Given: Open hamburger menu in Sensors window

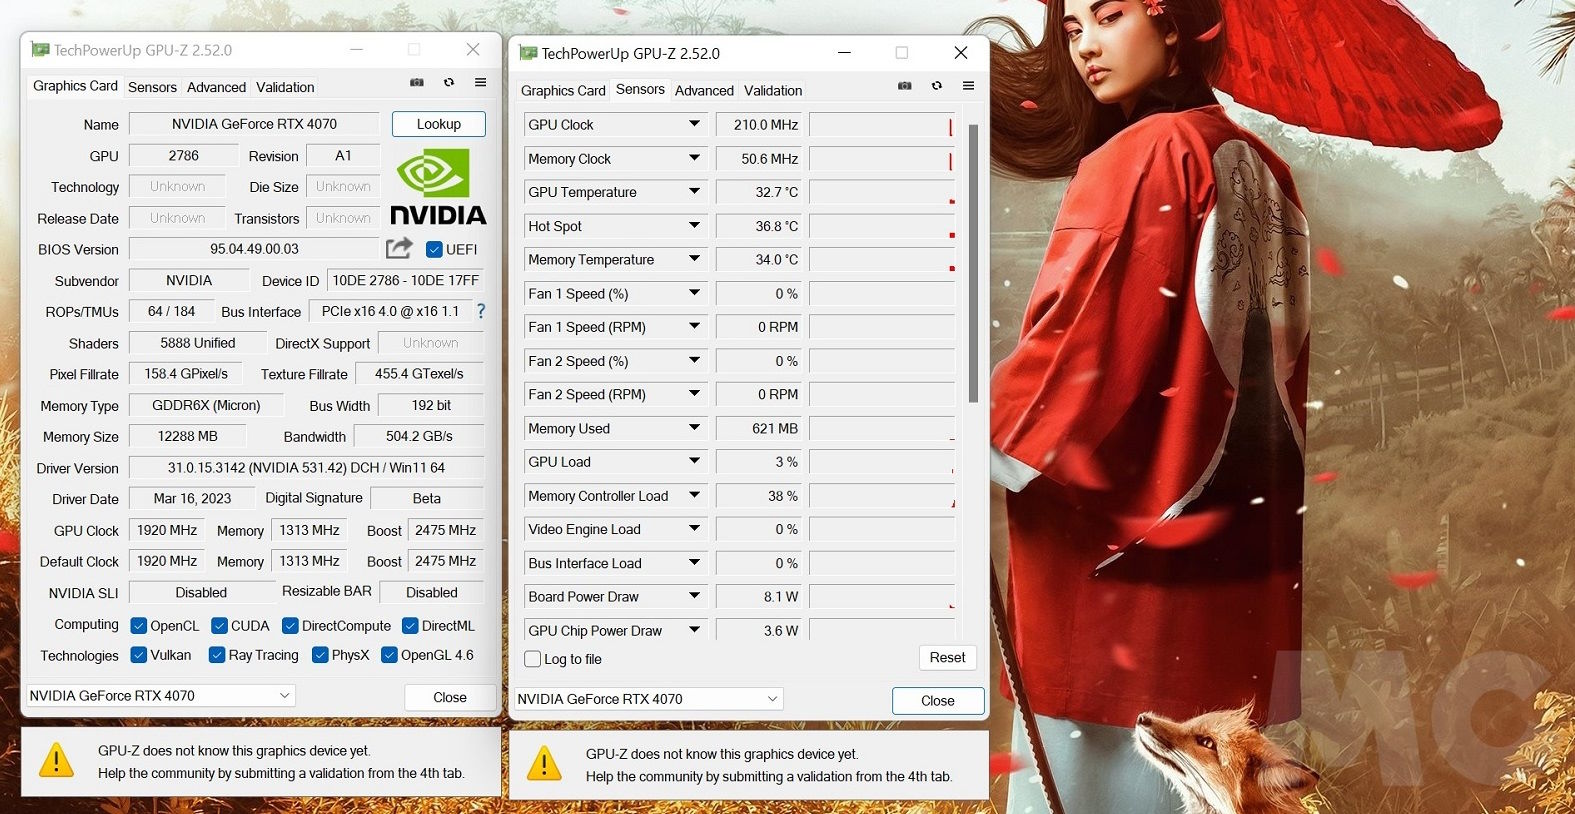Looking at the screenshot, I should click(x=969, y=86).
